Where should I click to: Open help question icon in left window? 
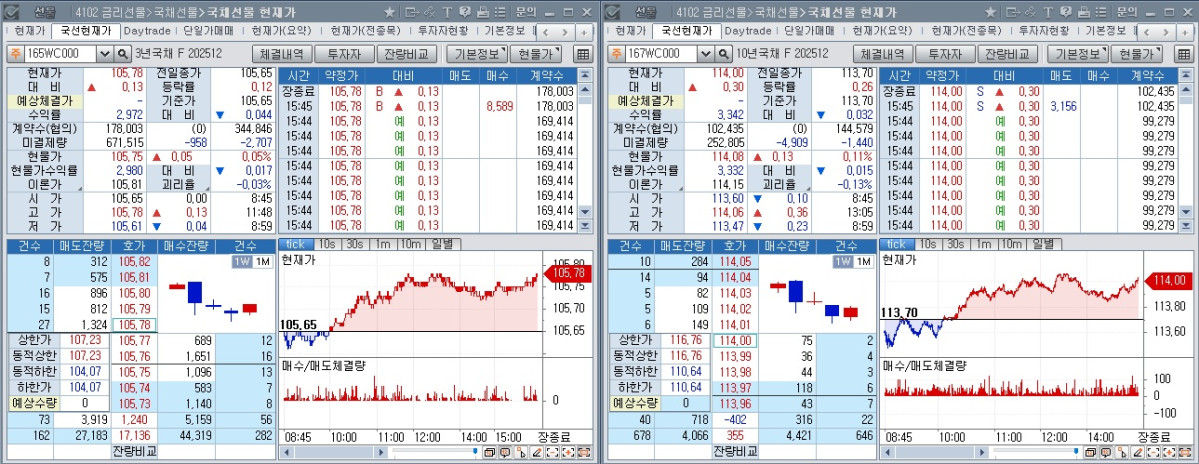coord(465,12)
